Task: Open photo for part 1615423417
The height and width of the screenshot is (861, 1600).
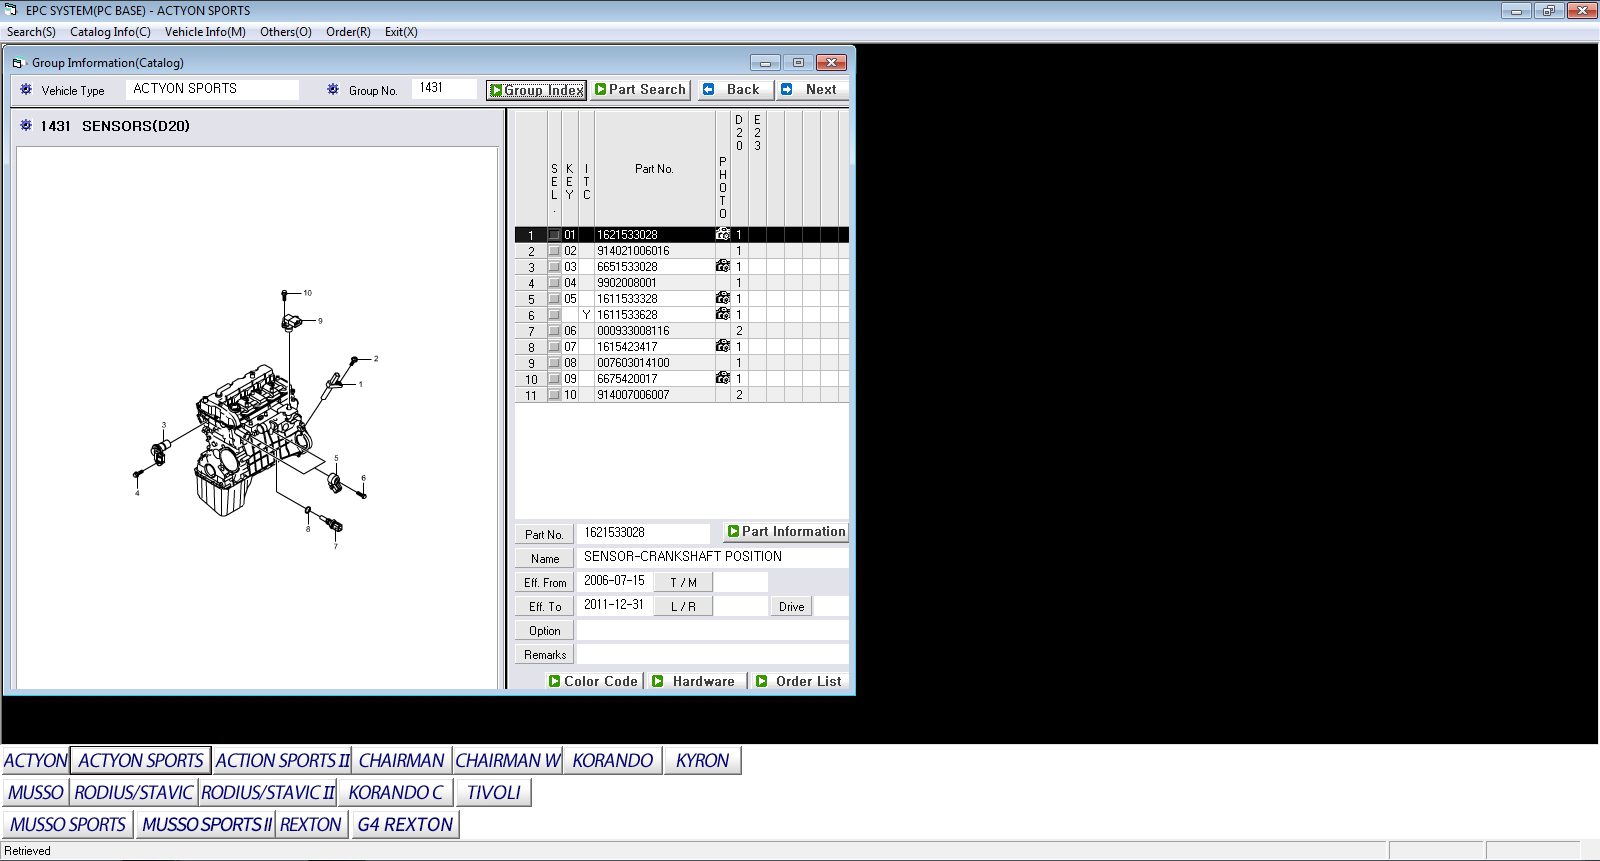Action: click(723, 346)
